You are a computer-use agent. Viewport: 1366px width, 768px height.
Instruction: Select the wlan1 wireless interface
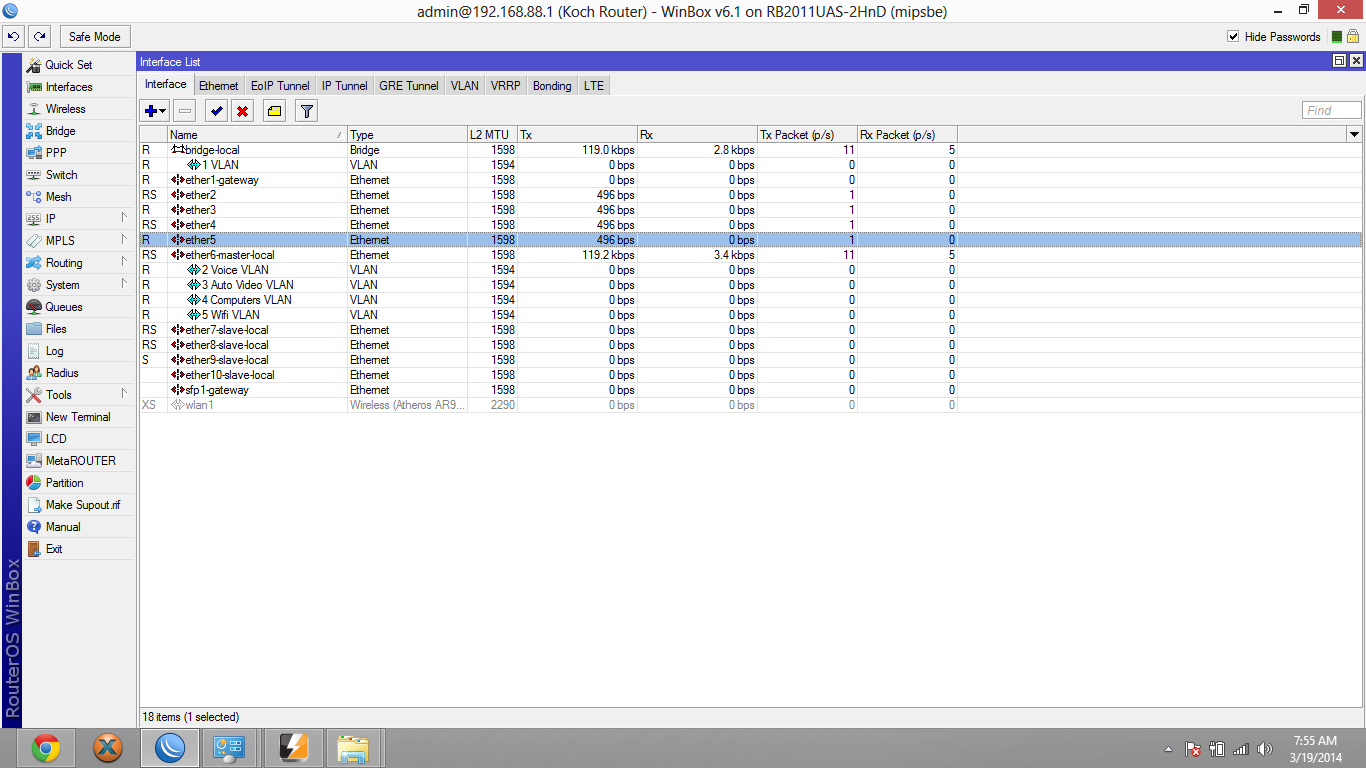(x=548, y=405)
